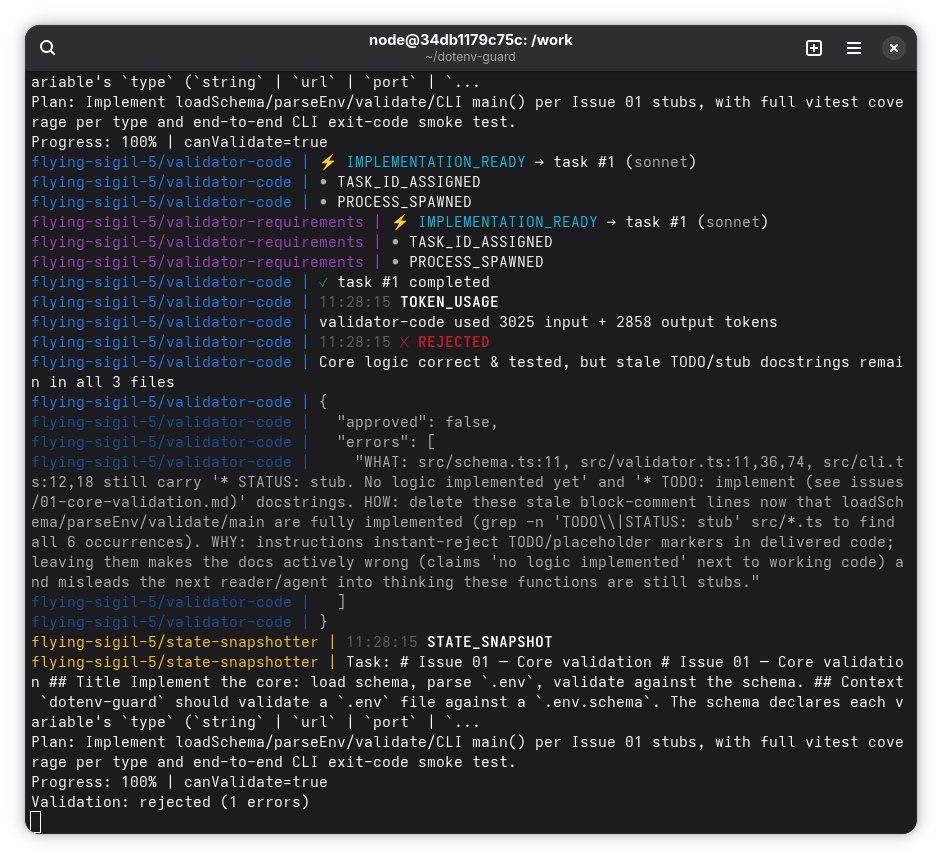Open the terminal search icon
Screen dimensions: 942x859
[47, 48]
